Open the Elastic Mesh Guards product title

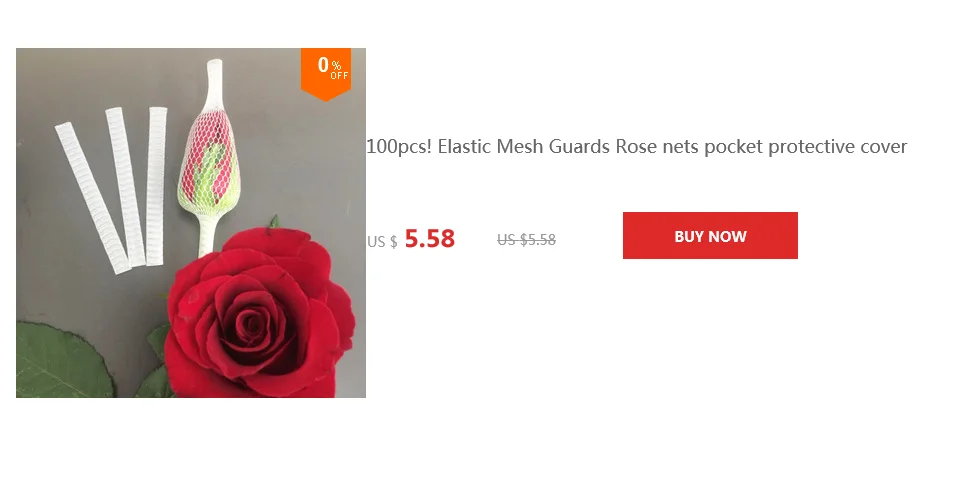coord(637,147)
